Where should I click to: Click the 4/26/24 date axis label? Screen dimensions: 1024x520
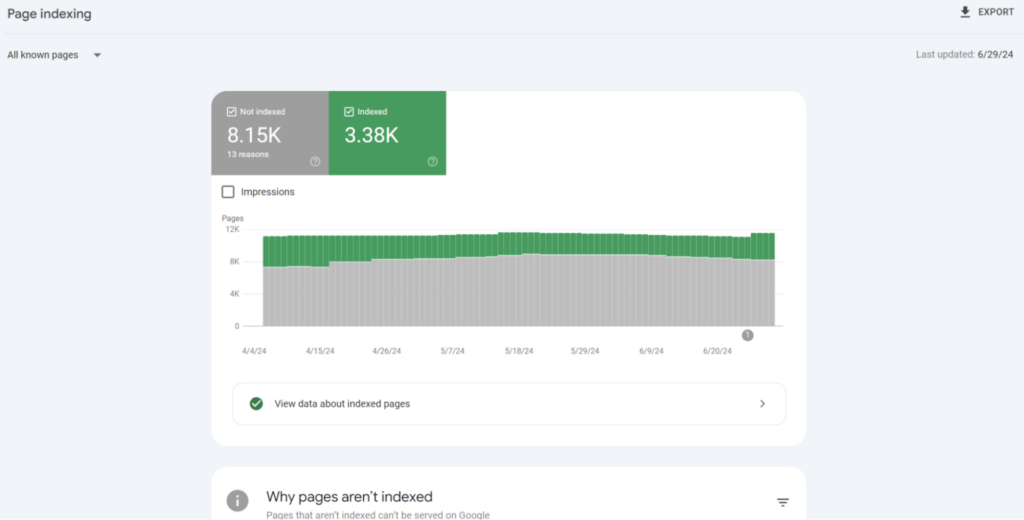387,351
